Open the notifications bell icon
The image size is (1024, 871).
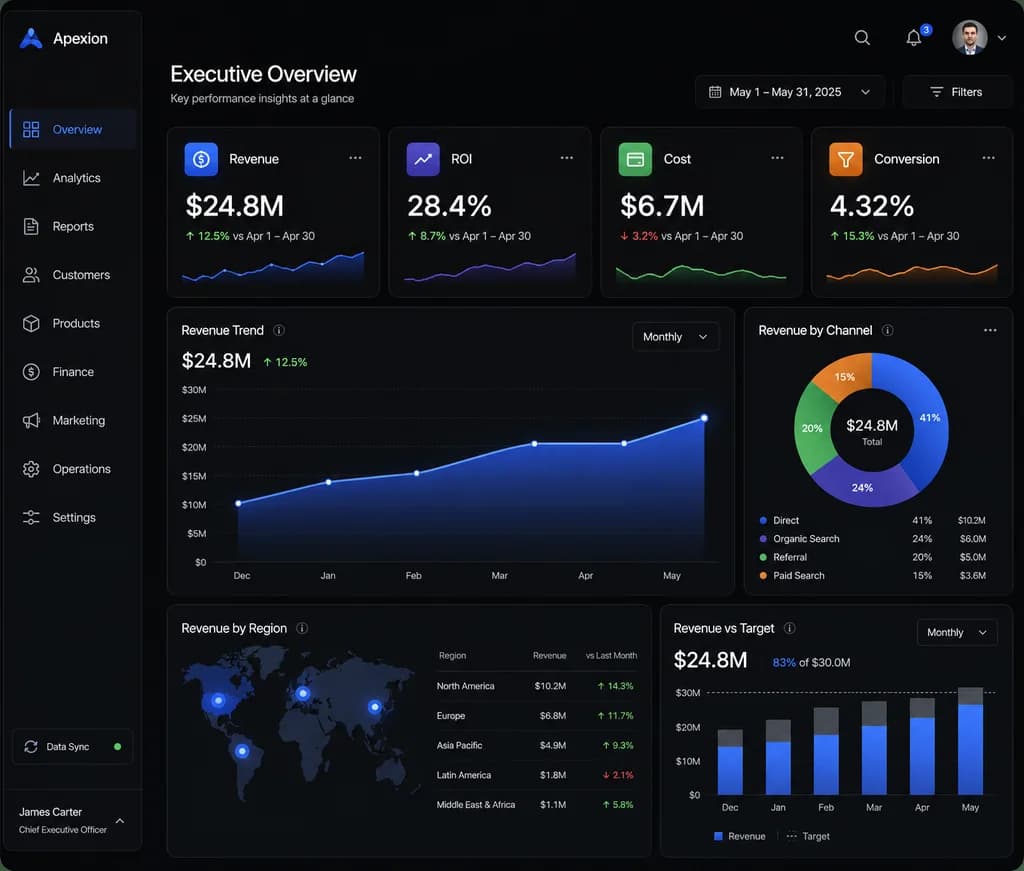(914, 38)
